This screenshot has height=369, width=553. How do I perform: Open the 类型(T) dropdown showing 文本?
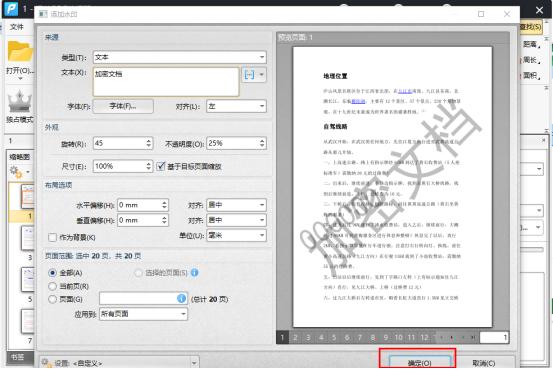[180, 57]
